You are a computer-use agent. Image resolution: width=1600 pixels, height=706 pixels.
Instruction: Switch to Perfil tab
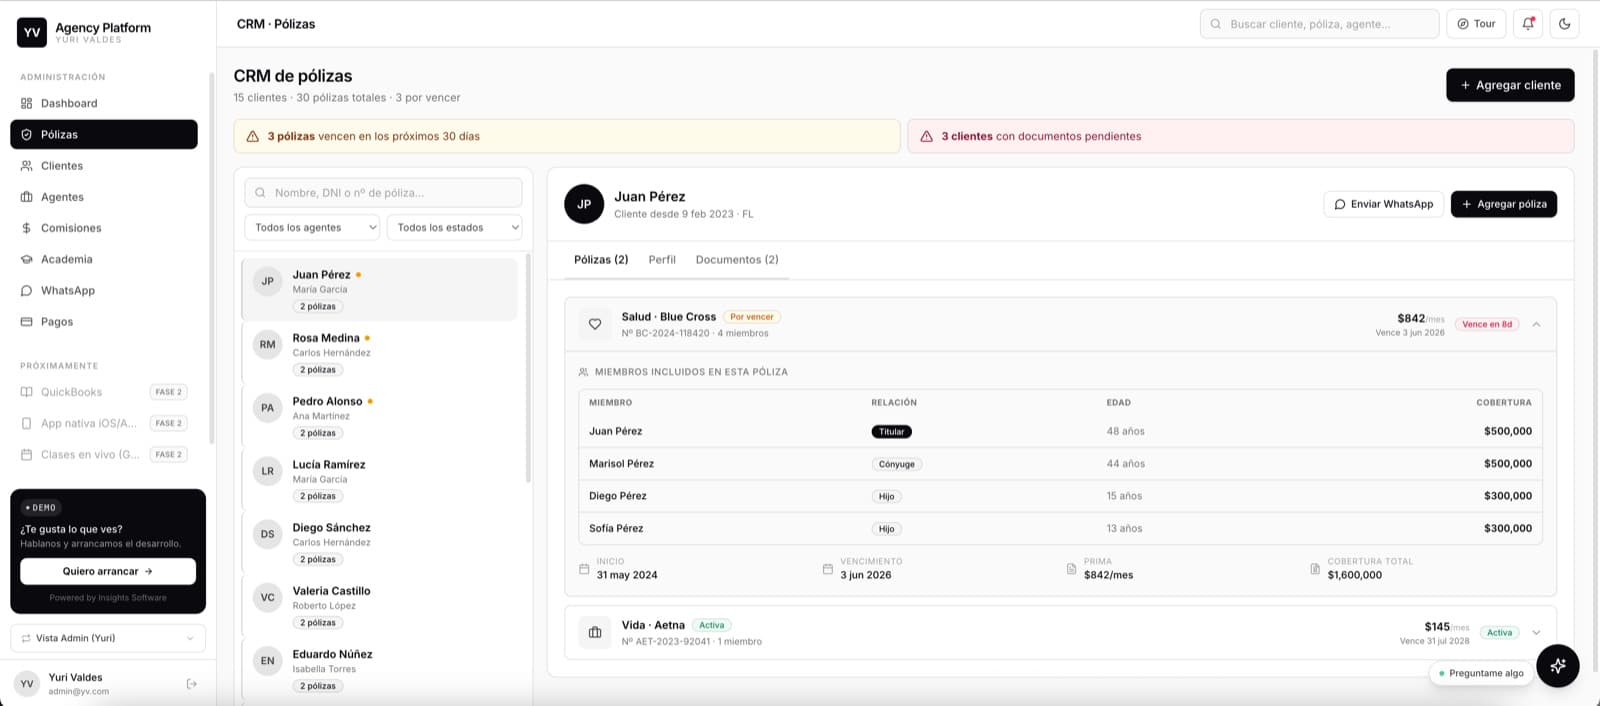click(662, 260)
